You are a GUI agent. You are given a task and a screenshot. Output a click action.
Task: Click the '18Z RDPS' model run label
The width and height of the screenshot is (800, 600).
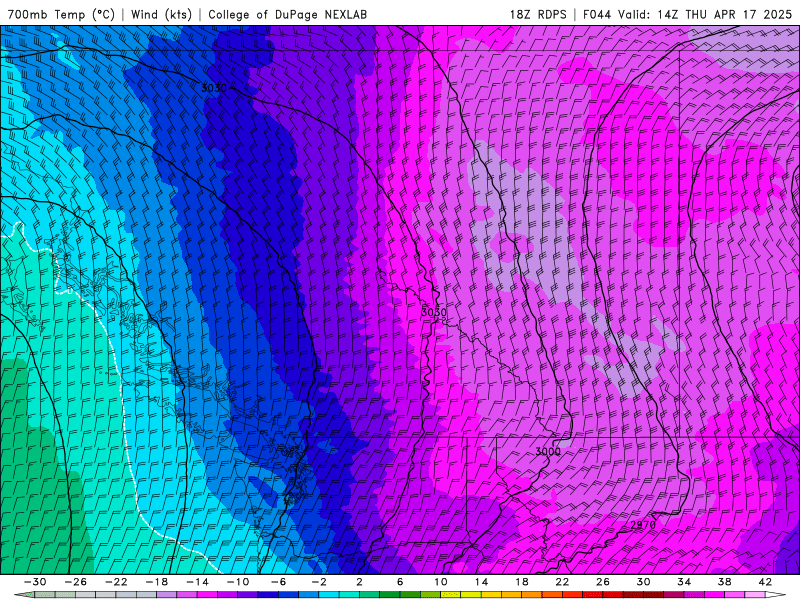tap(538, 14)
